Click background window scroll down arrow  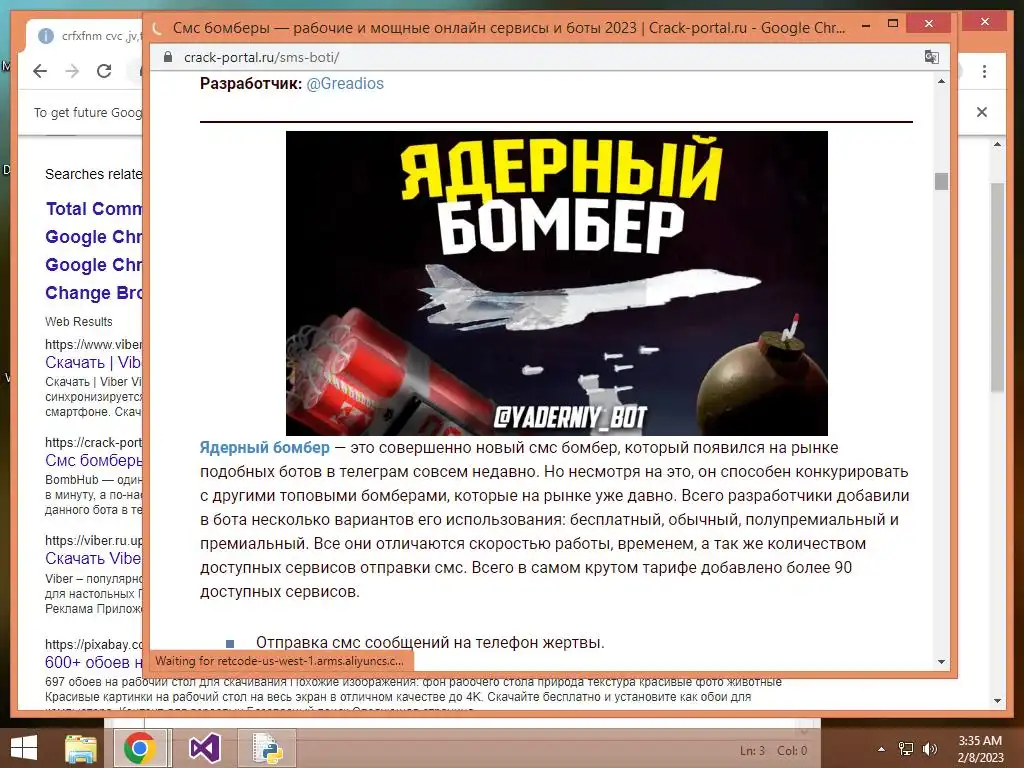[997, 701]
